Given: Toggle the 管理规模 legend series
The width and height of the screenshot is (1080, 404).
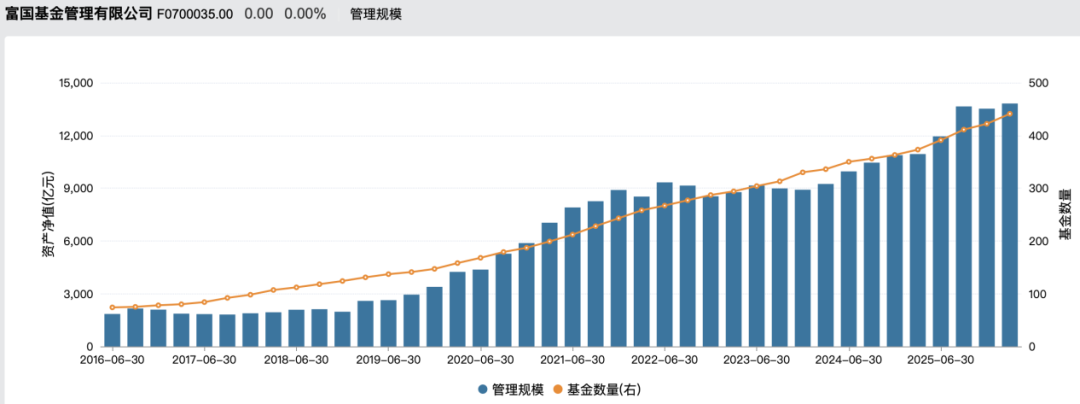Looking at the screenshot, I should tap(510, 390).
